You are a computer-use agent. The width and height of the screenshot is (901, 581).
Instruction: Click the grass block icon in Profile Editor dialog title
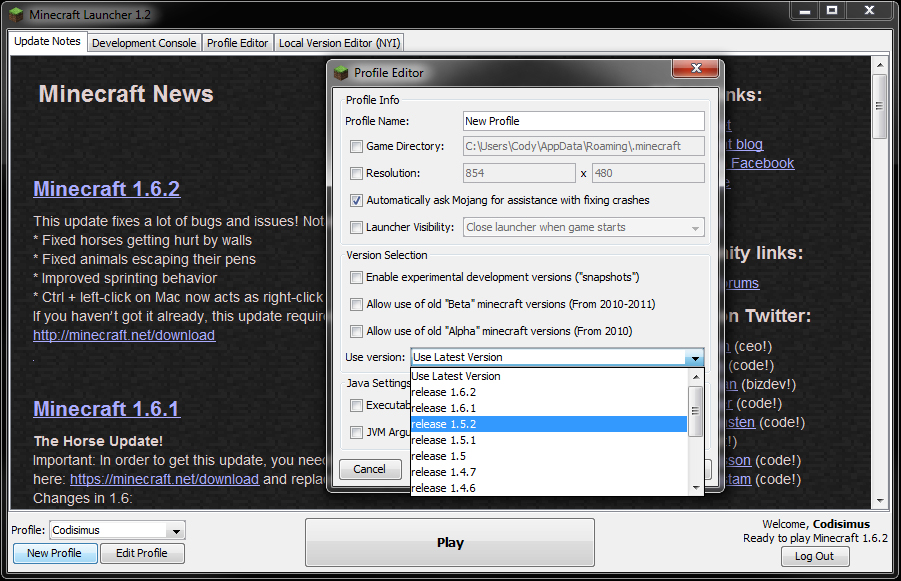[x=341, y=73]
